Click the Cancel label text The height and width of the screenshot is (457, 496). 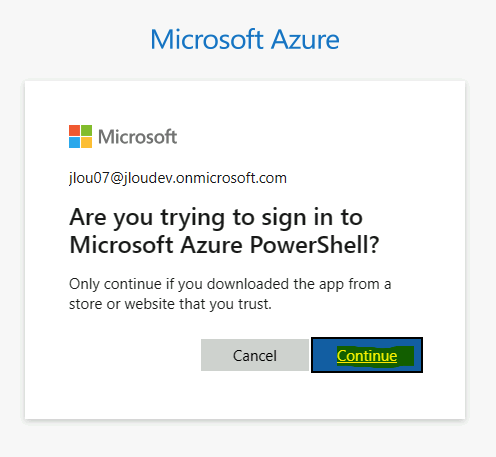tap(255, 356)
